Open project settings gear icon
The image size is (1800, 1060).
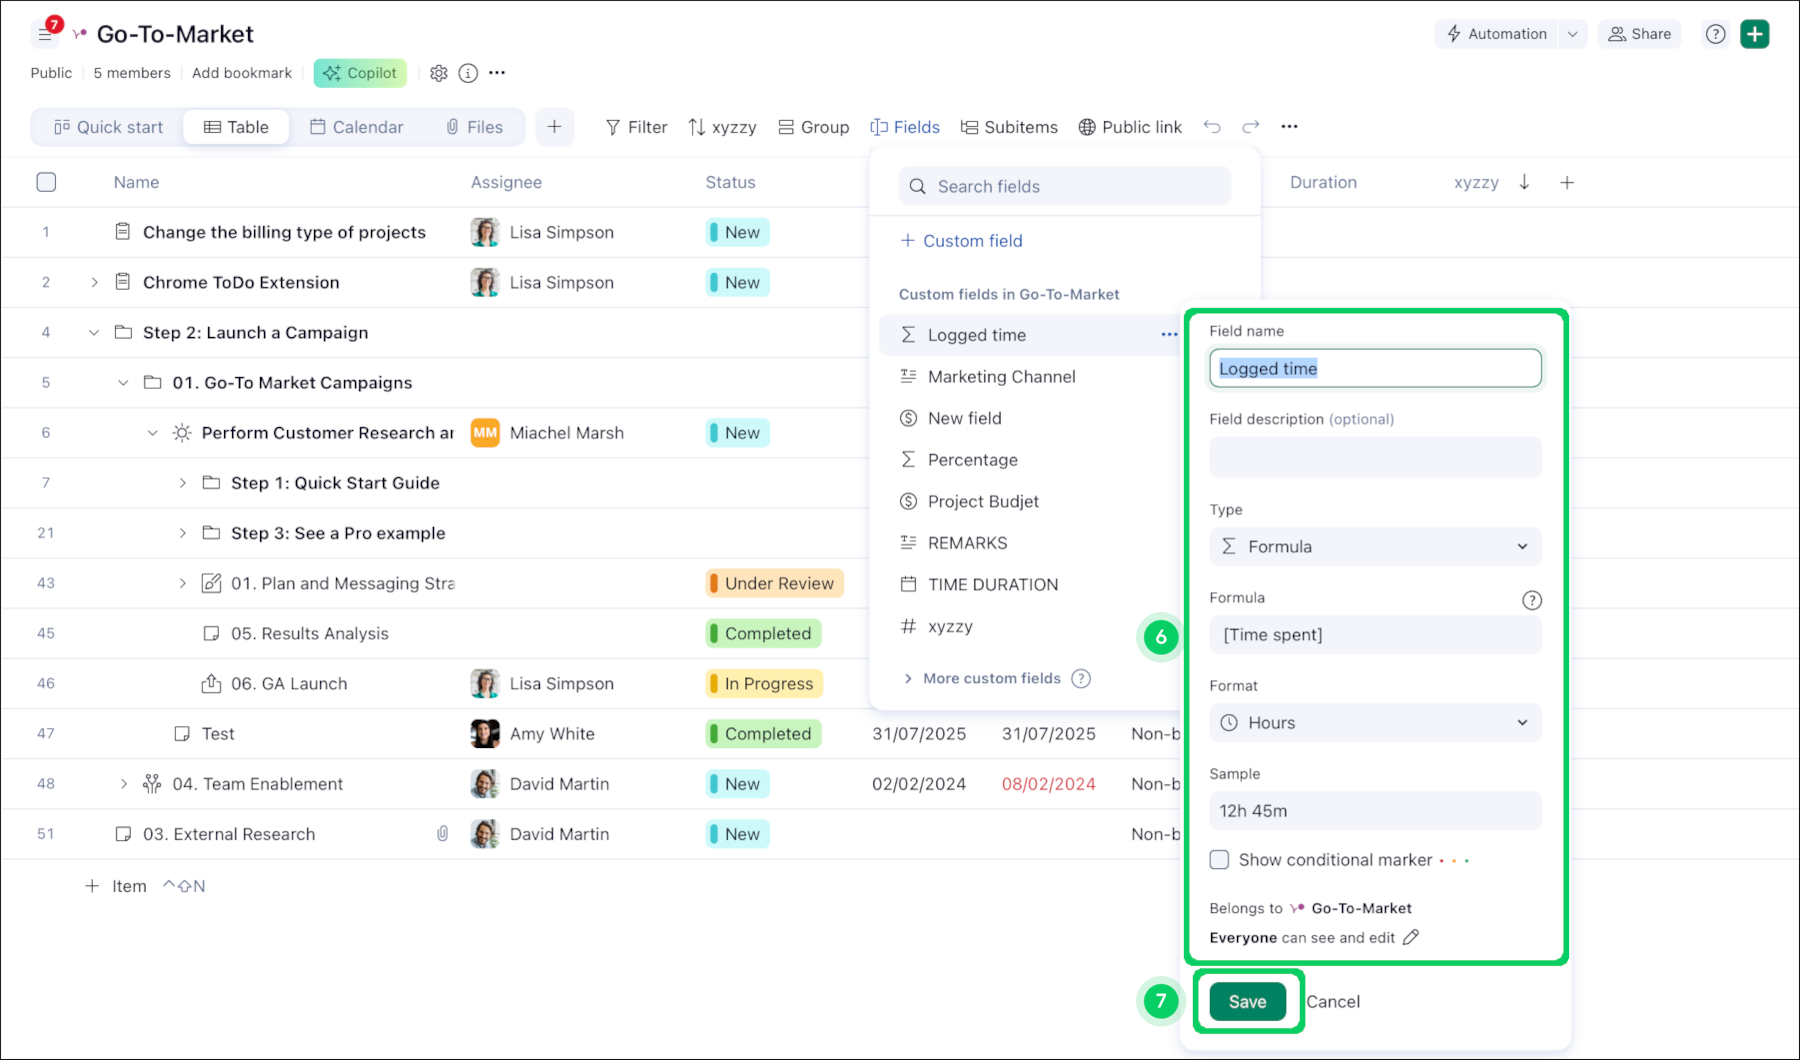[x=439, y=73]
